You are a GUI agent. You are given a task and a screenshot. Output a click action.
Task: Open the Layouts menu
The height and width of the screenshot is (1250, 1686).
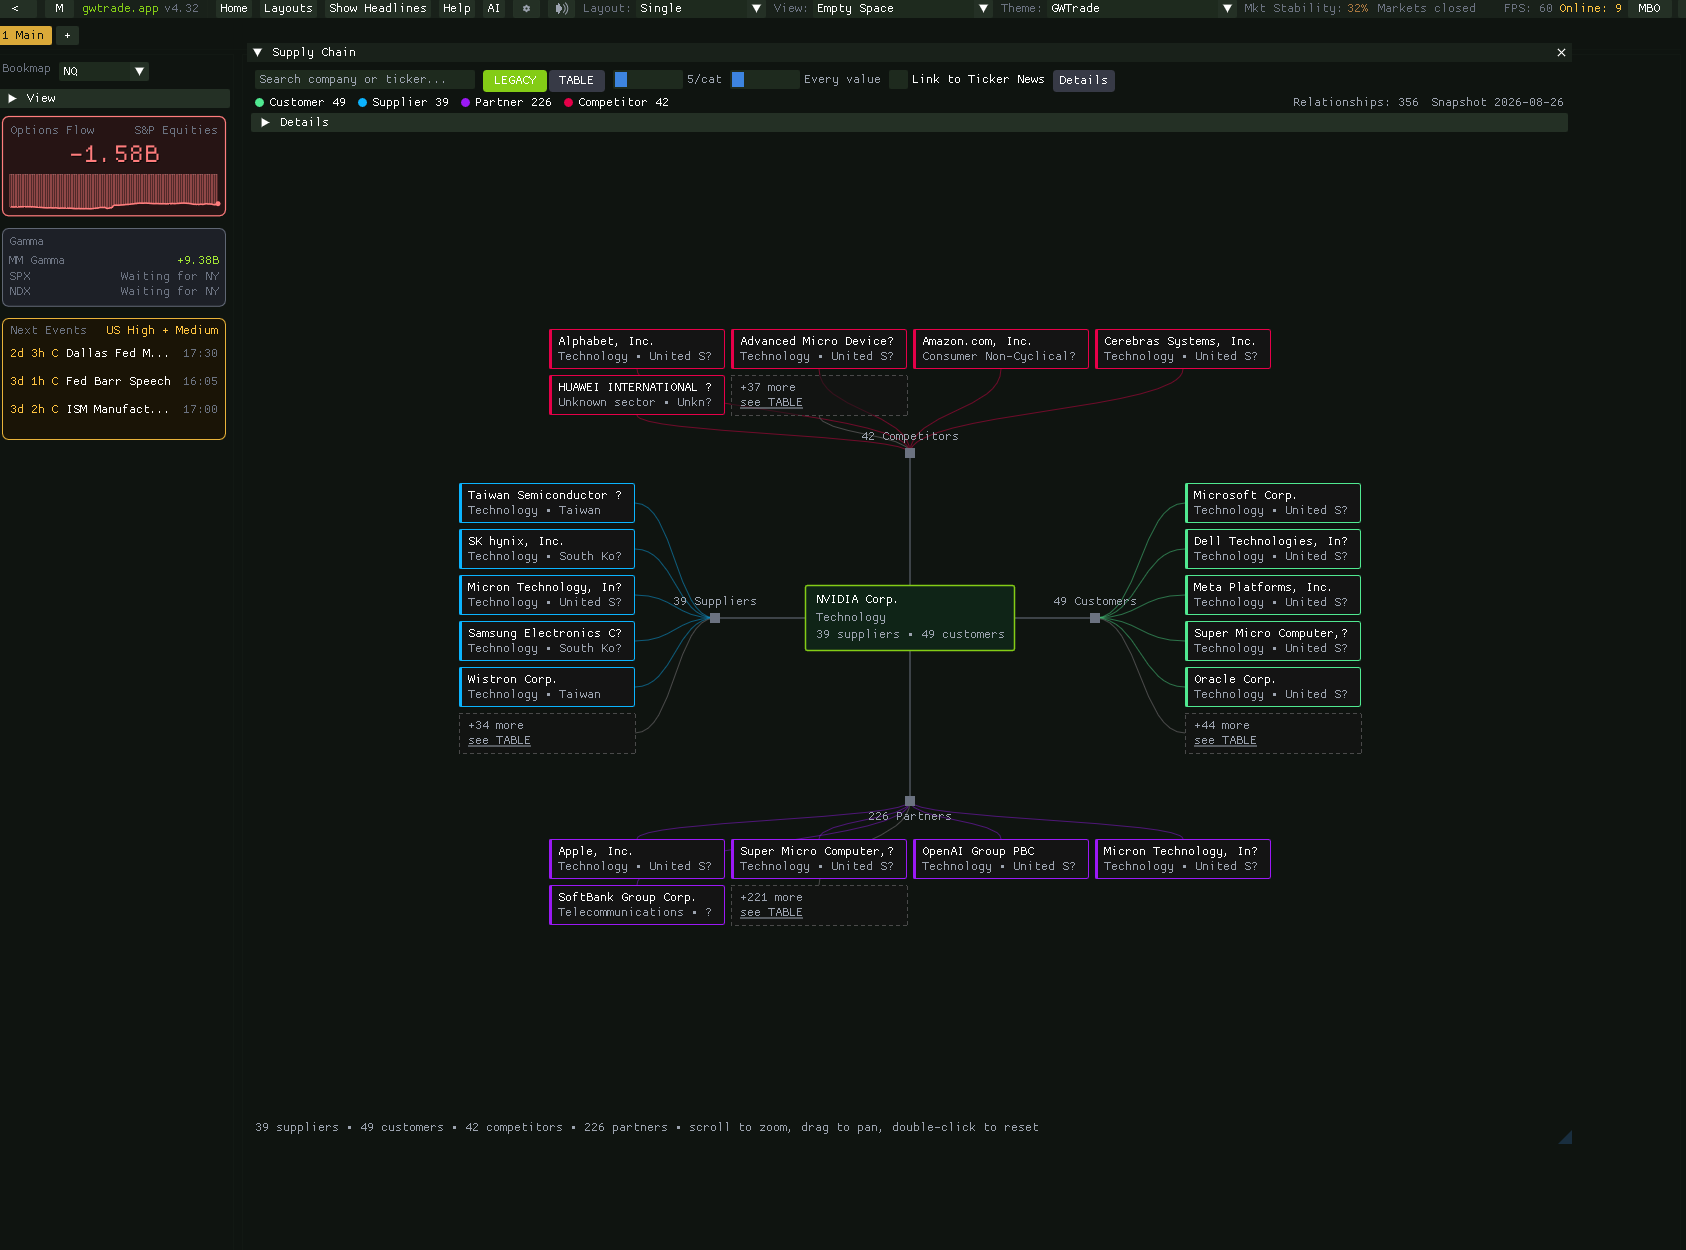coord(288,8)
